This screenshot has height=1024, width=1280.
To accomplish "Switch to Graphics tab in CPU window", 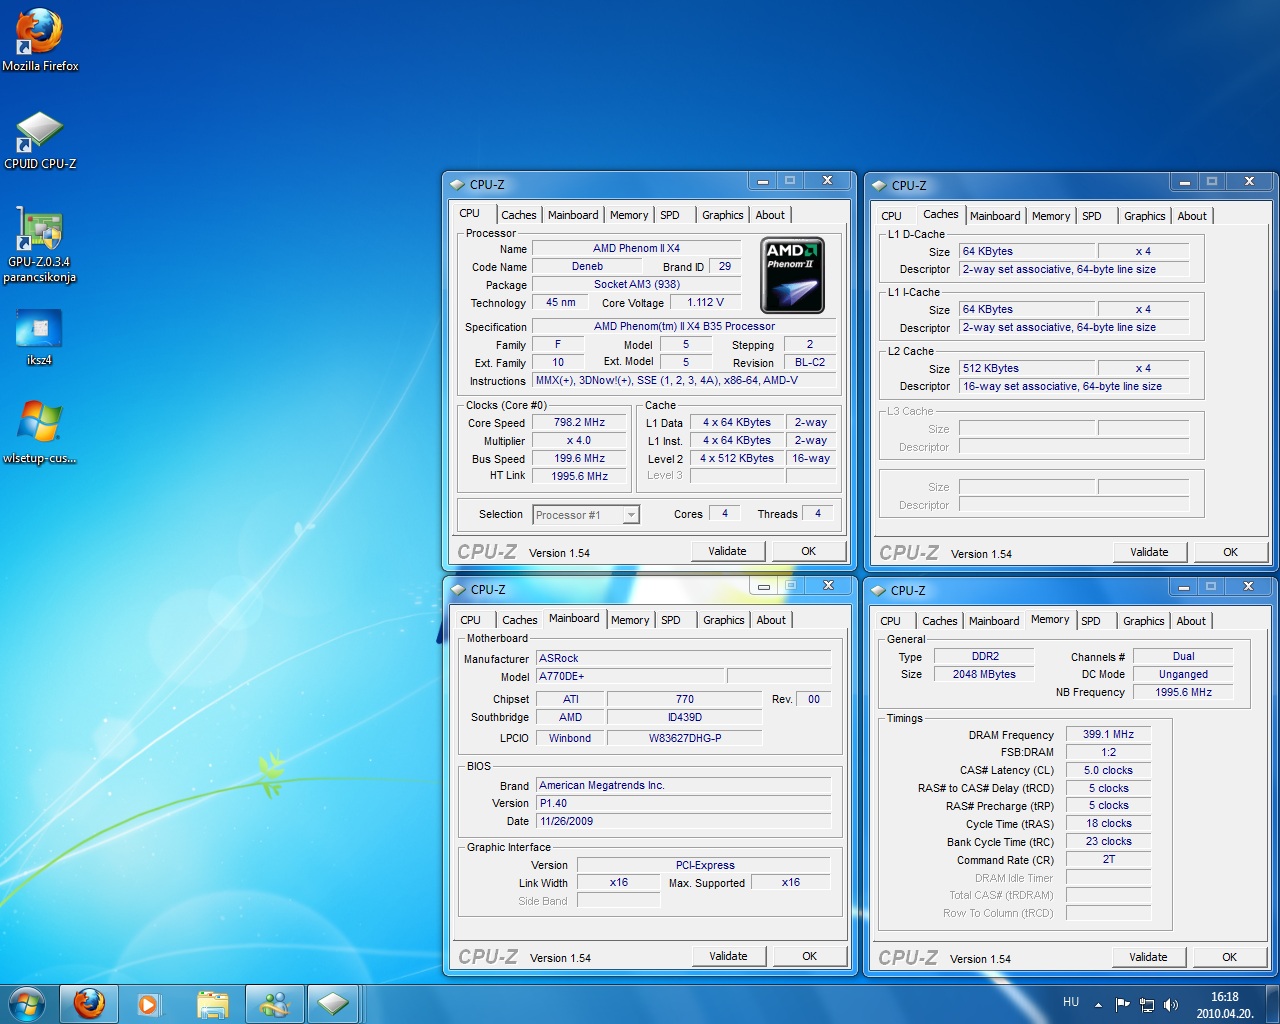I will (x=723, y=215).
